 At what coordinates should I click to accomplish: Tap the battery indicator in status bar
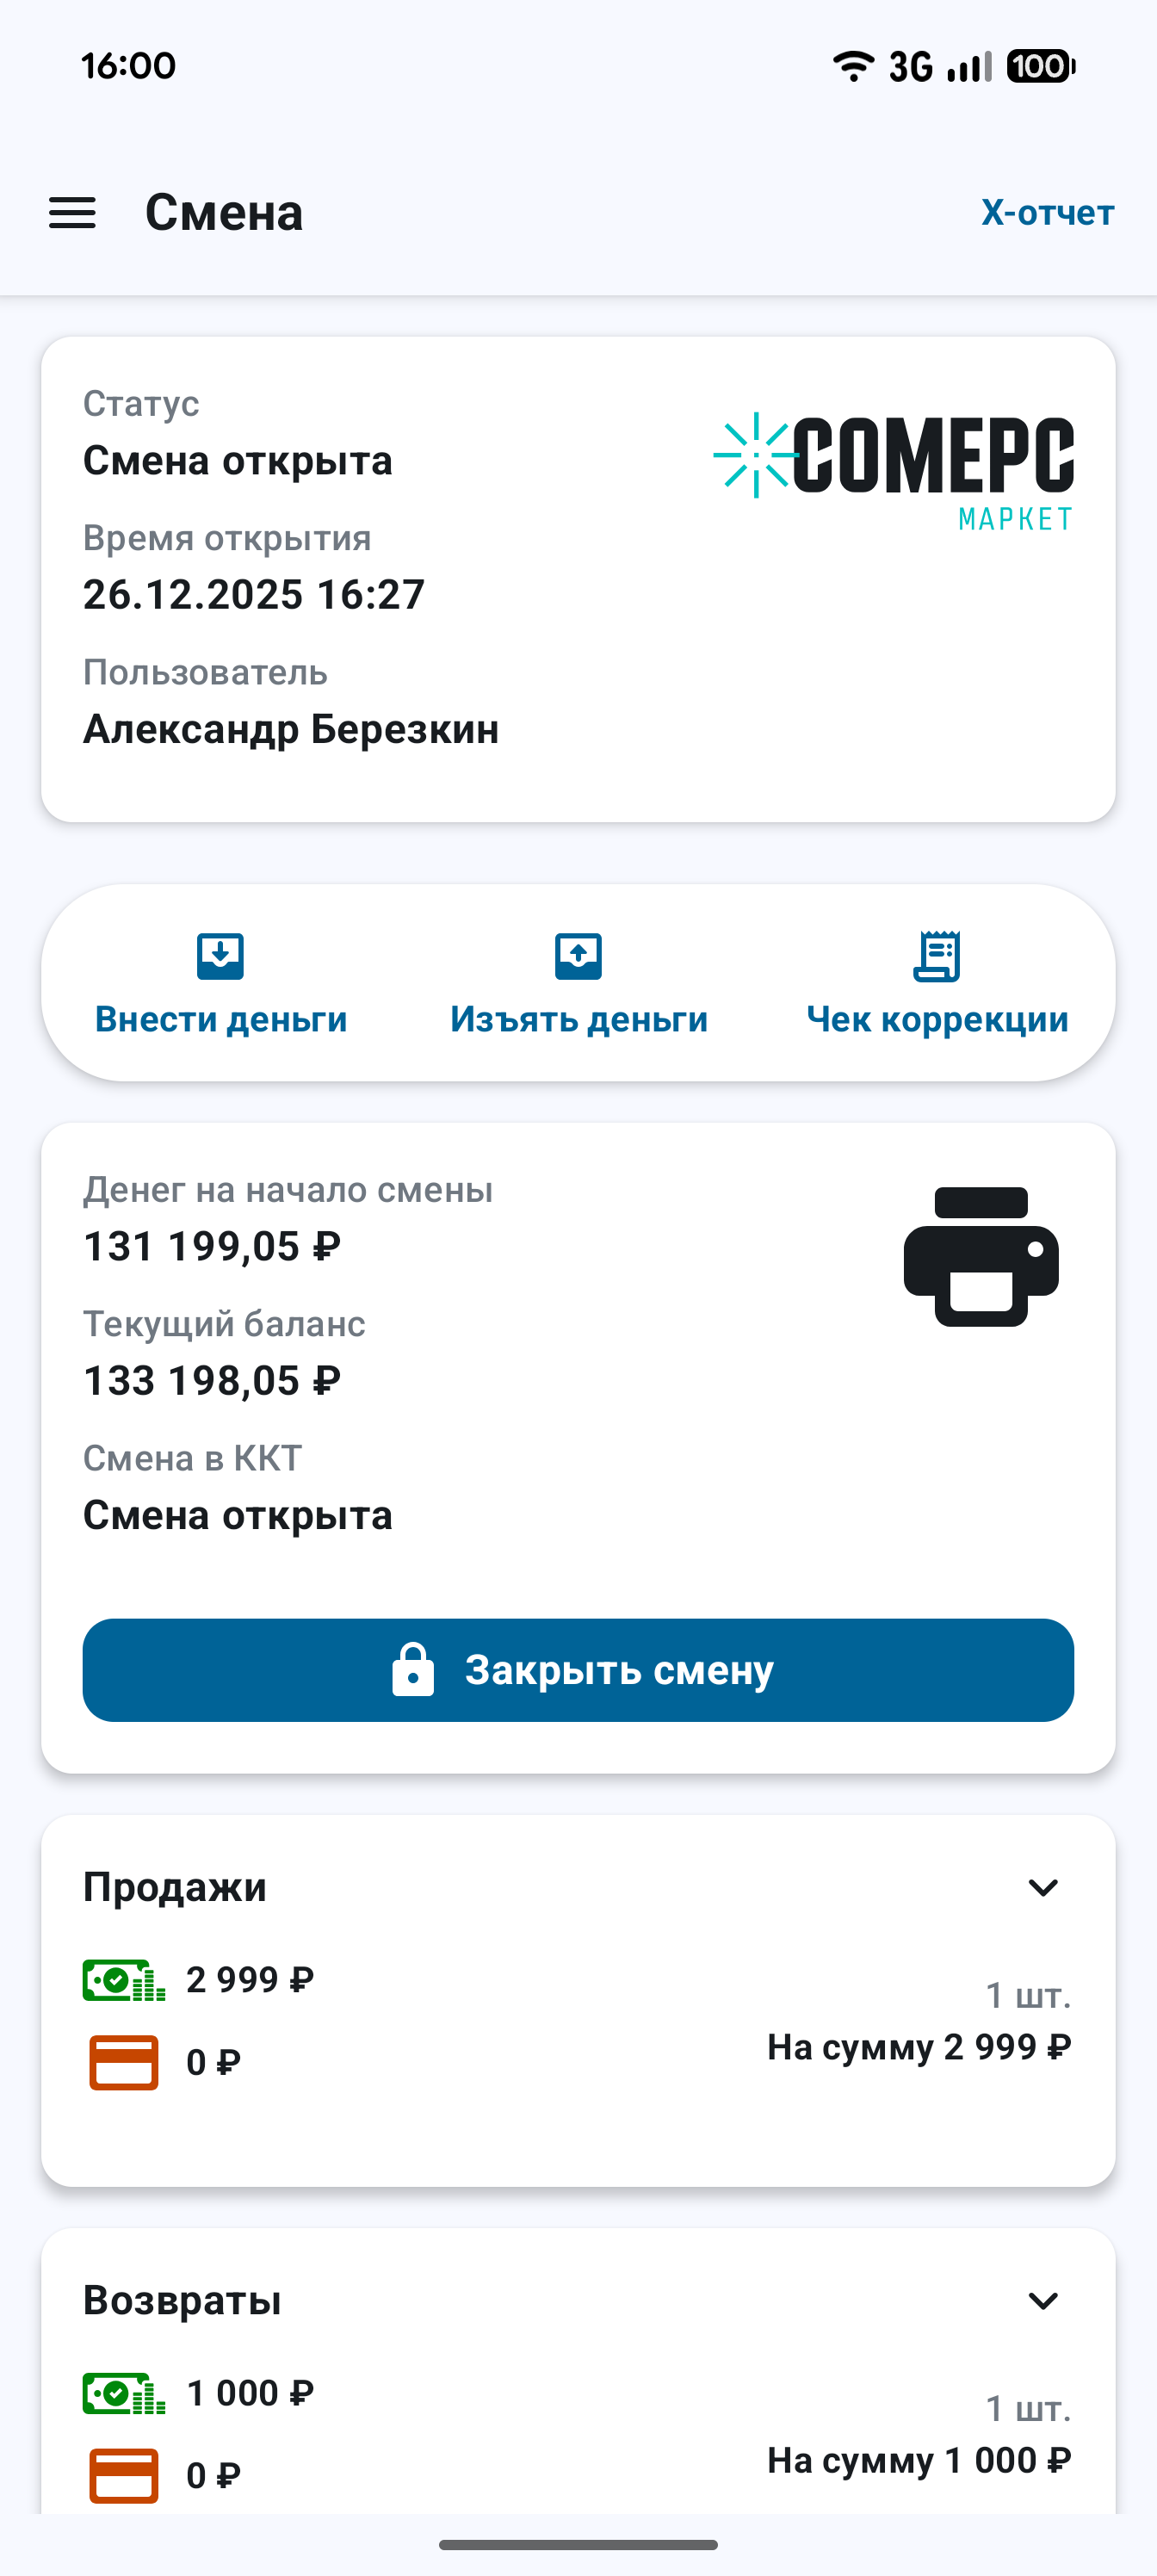click(x=1040, y=66)
